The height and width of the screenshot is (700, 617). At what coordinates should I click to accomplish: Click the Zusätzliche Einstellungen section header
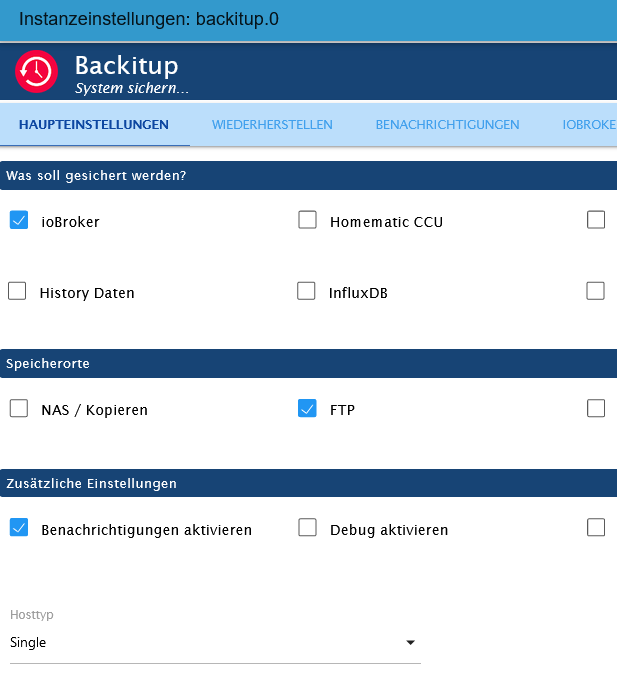click(x=308, y=483)
